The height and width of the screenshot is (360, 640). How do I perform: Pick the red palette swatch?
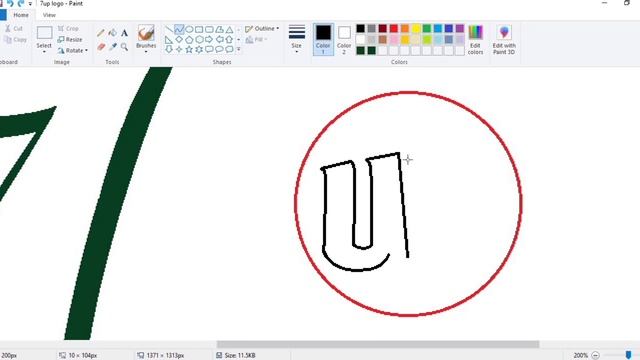[x=393, y=28]
